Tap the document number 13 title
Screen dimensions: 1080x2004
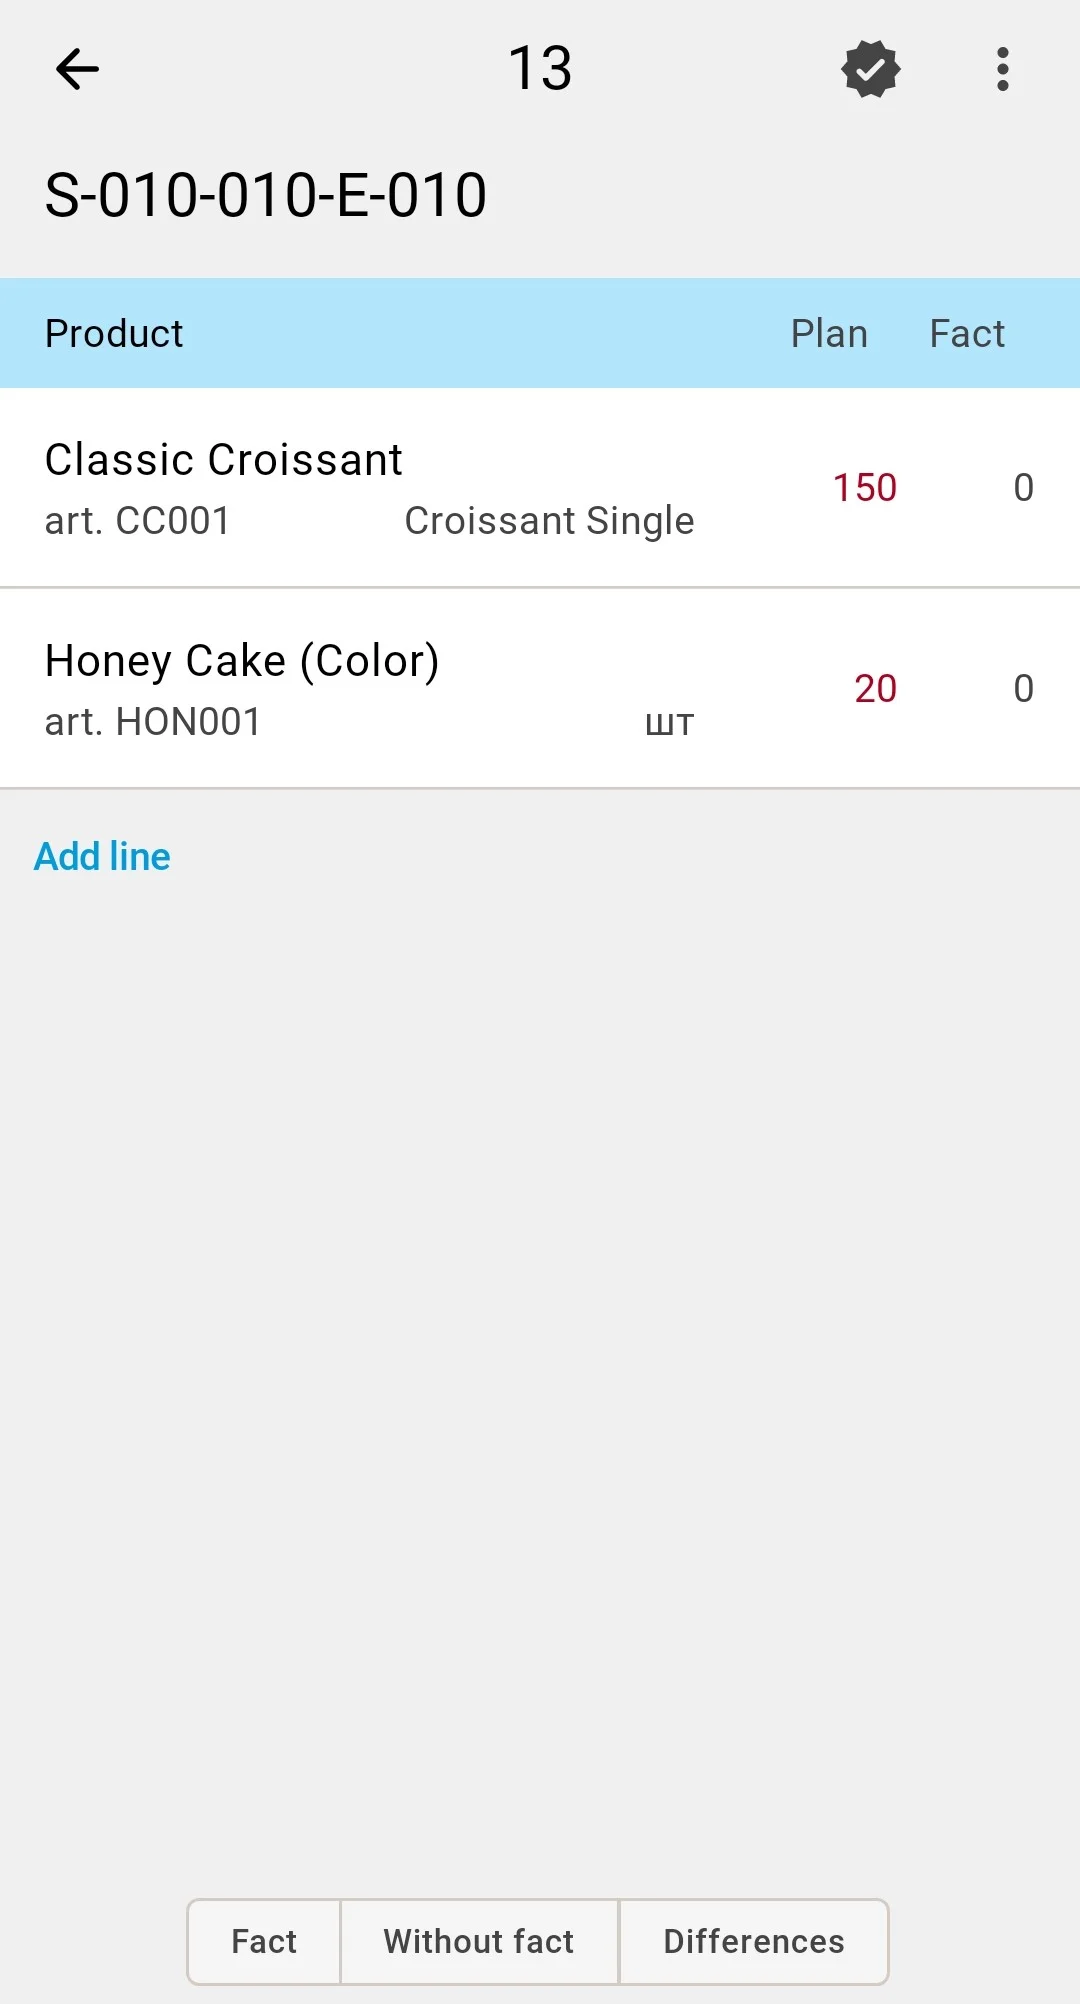point(540,69)
